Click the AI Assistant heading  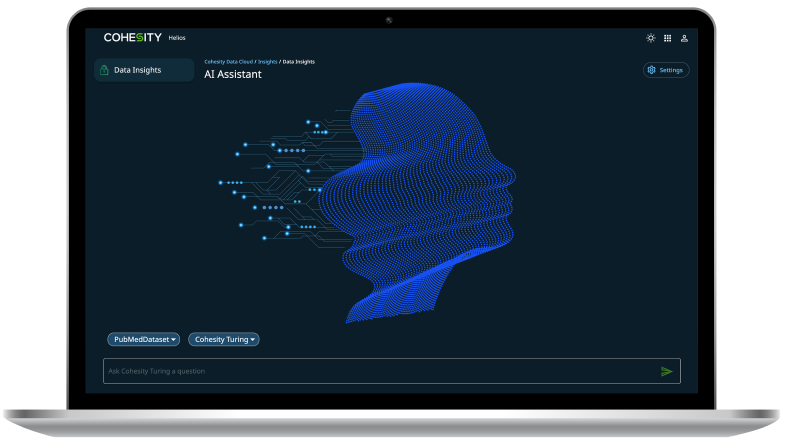[x=233, y=74]
